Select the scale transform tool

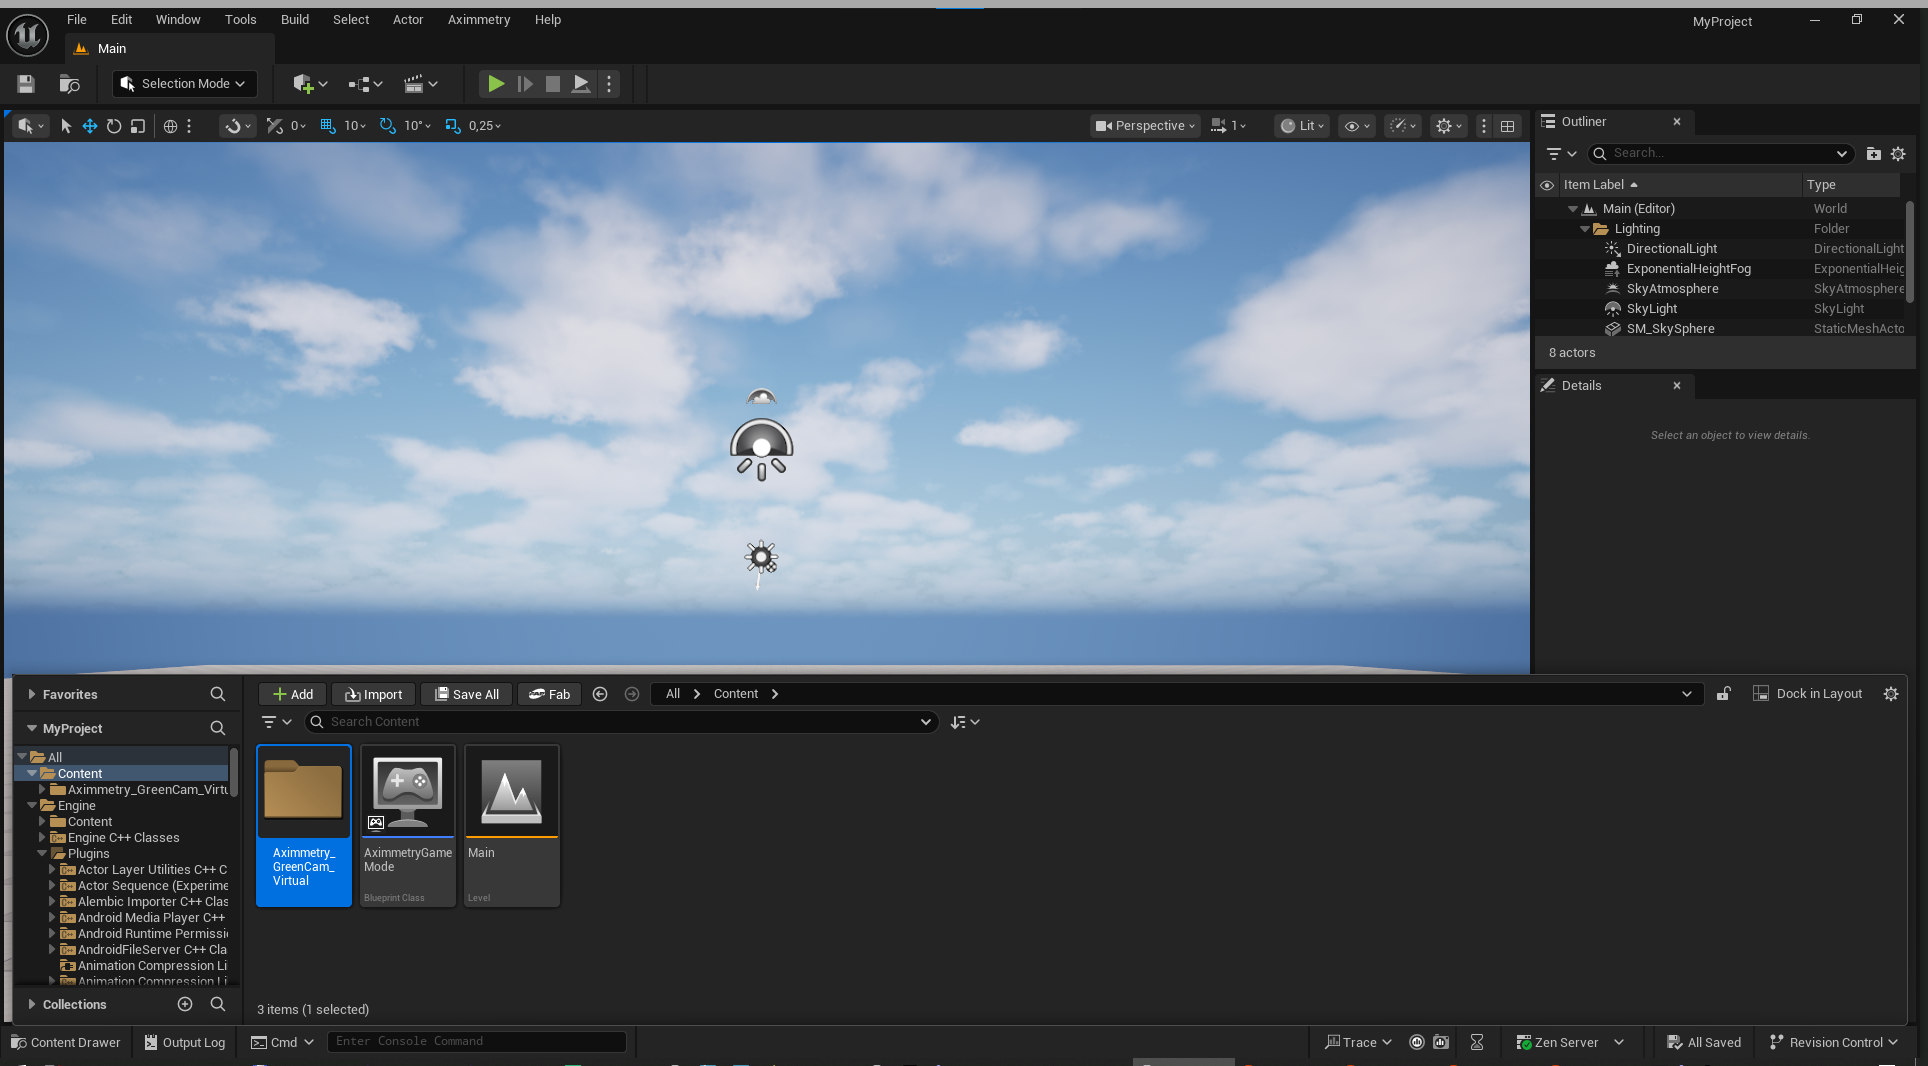[x=138, y=126]
